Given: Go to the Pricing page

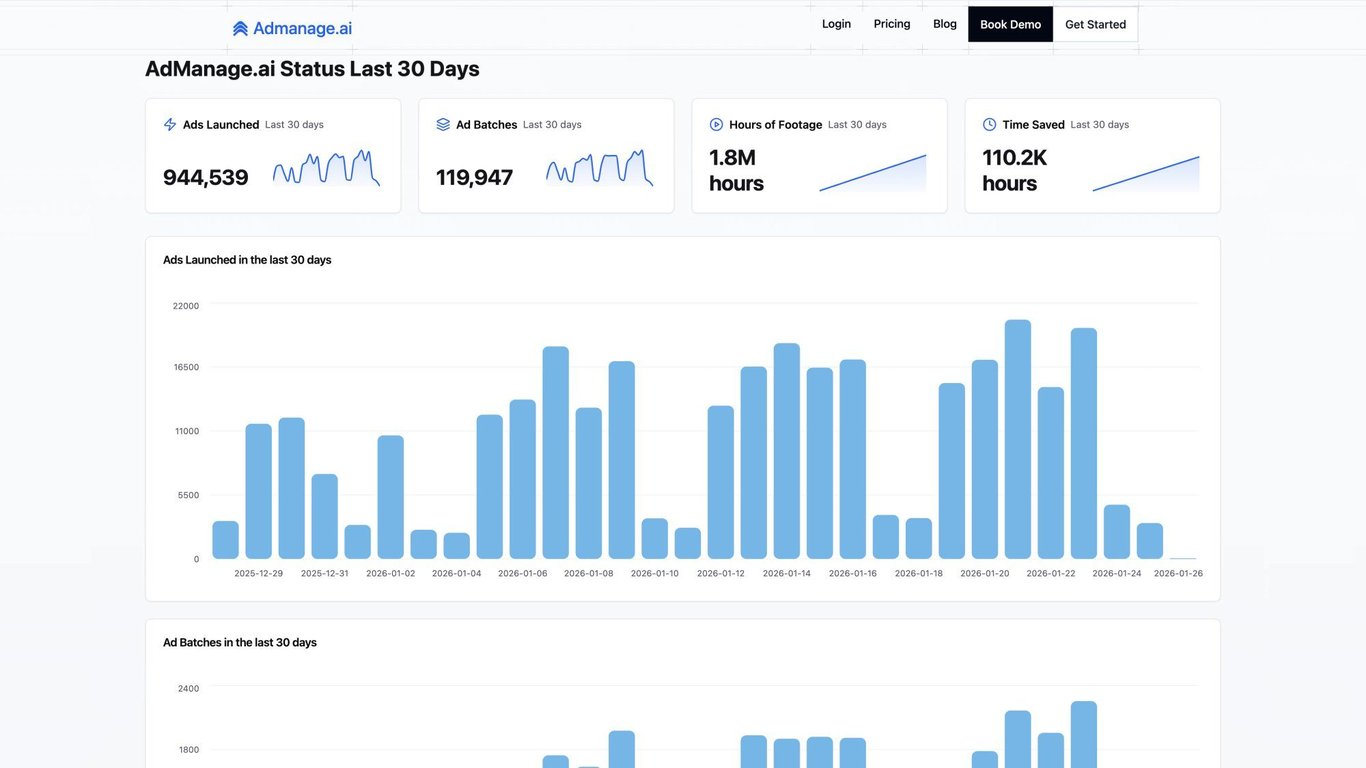Looking at the screenshot, I should coord(892,24).
